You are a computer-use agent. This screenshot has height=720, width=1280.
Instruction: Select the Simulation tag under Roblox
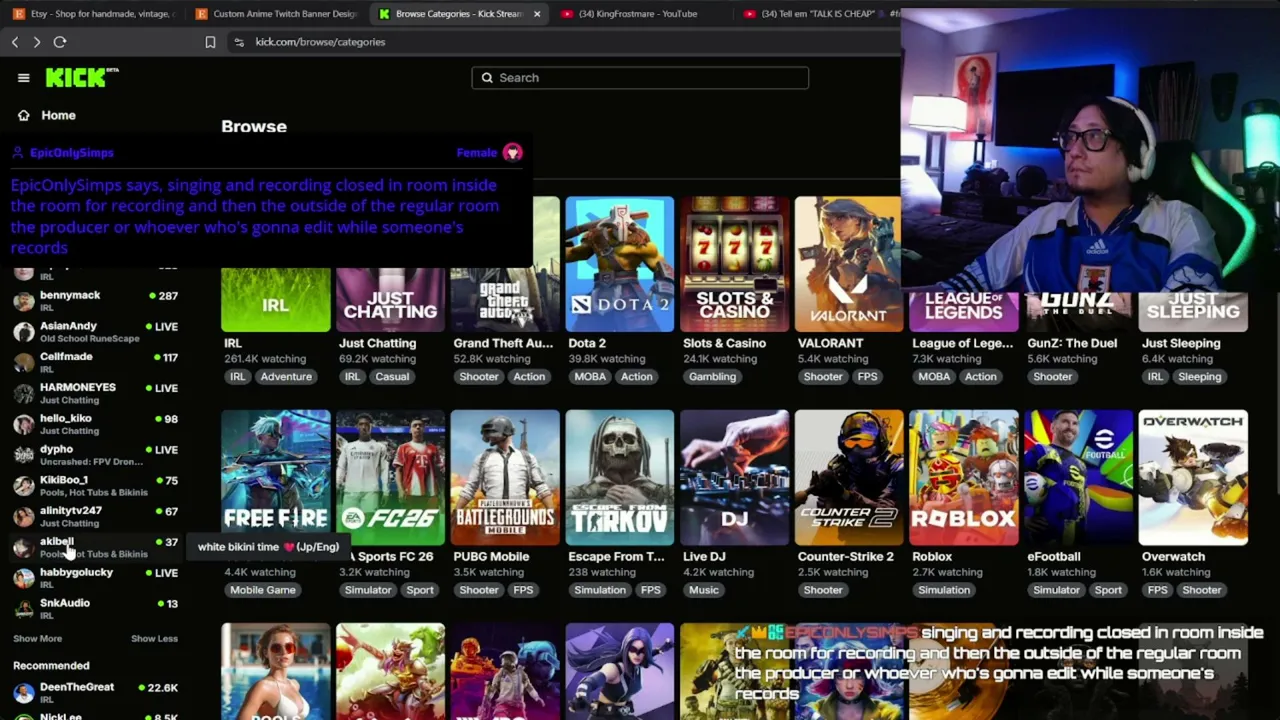point(944,590)
